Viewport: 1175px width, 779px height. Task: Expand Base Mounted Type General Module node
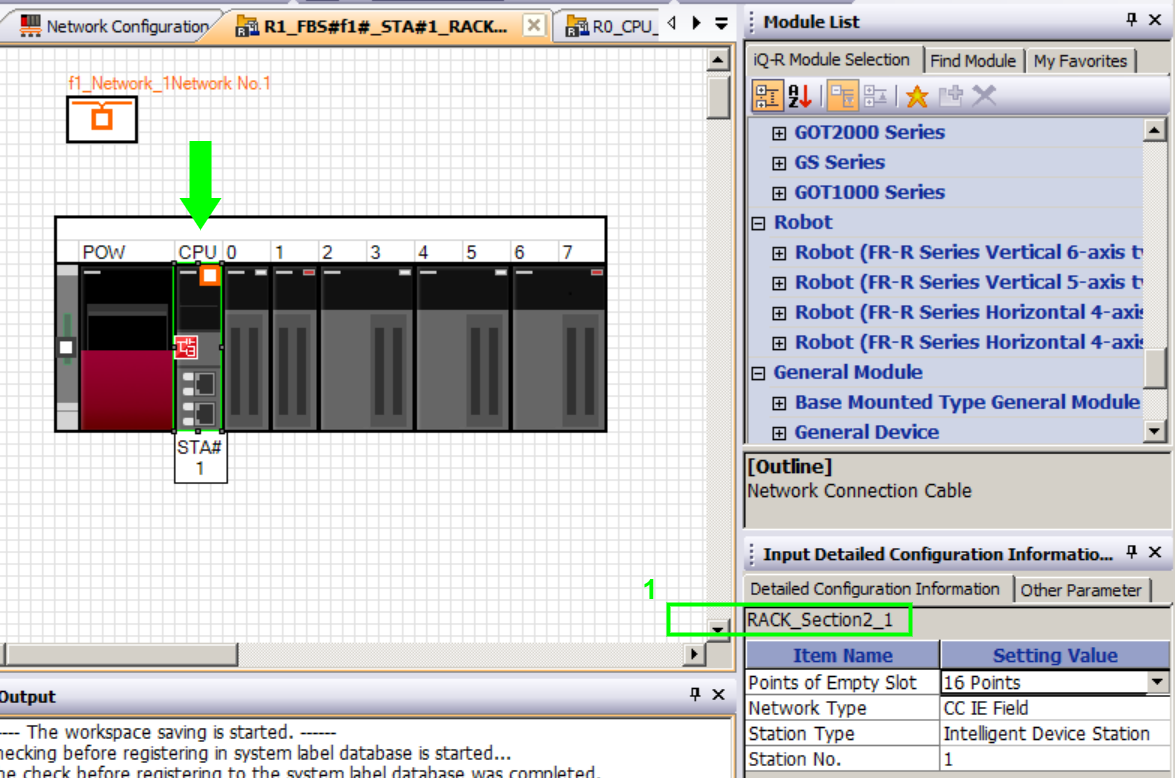[779, 403]
